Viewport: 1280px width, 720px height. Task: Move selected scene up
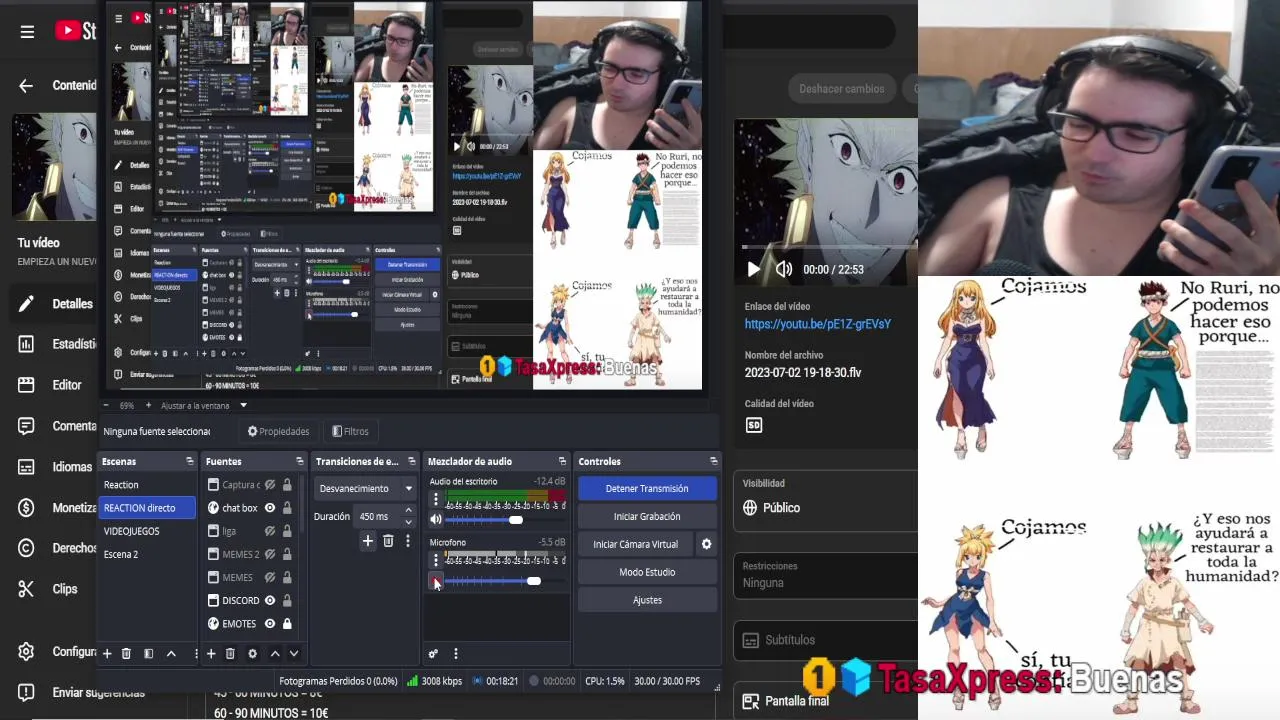point(171,653)
